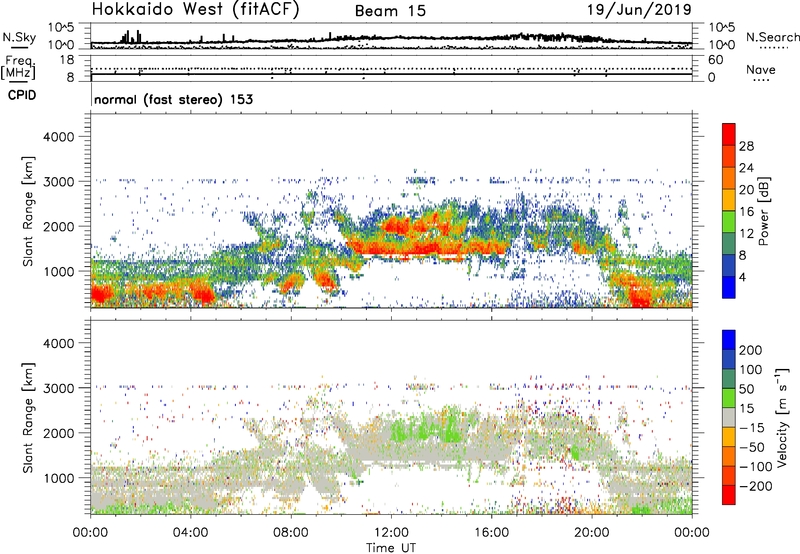
Task: Select the 'Freq. [MHz]' axis label
Action: tap(19, 67)
